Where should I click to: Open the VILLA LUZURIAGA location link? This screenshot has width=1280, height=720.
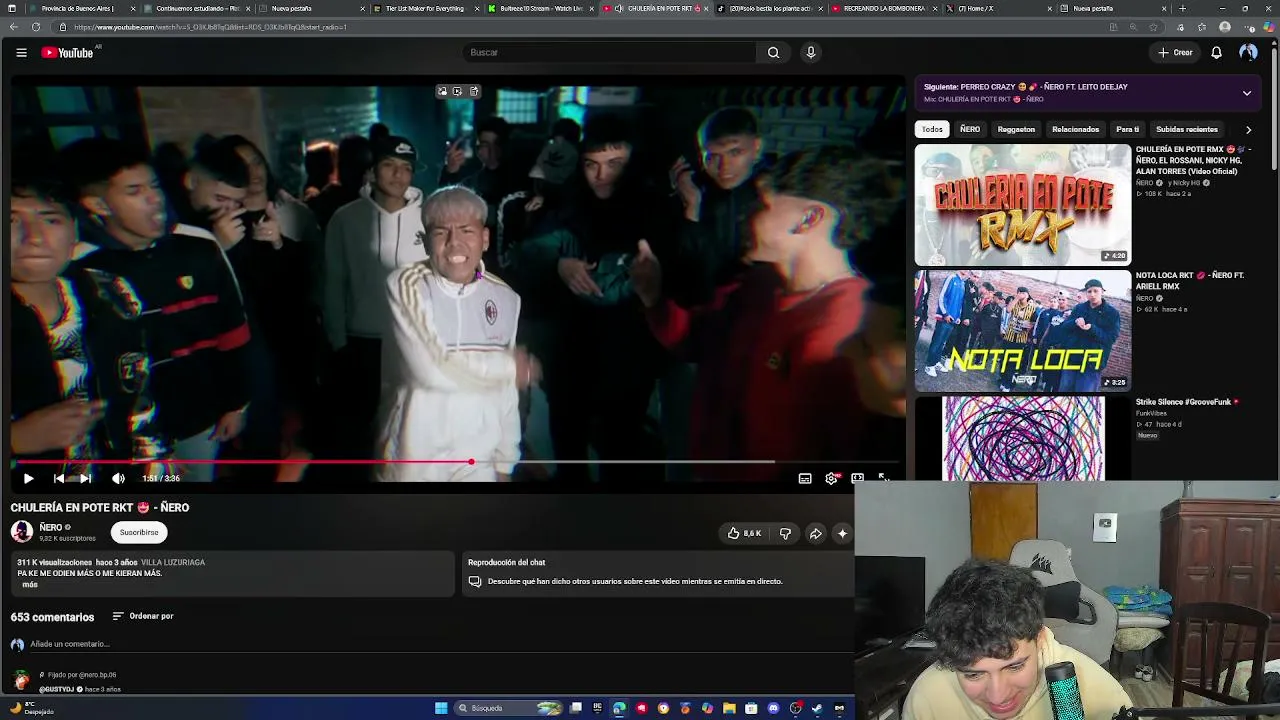(x=173, y=563)
